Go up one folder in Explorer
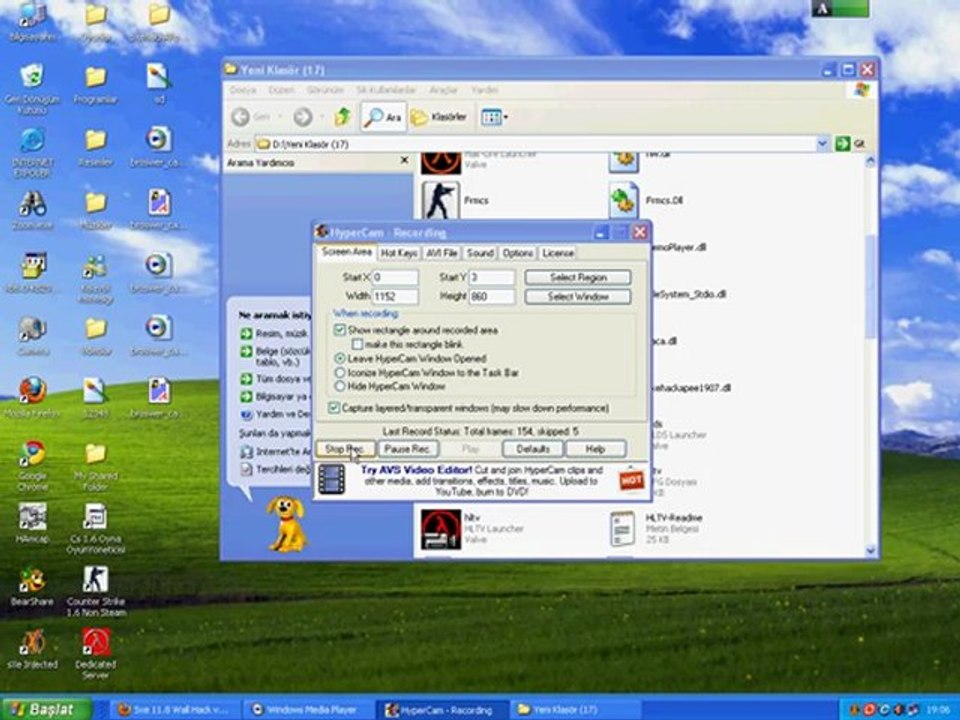The width and height of the screenshot is (960, 720). coord(342,116)
